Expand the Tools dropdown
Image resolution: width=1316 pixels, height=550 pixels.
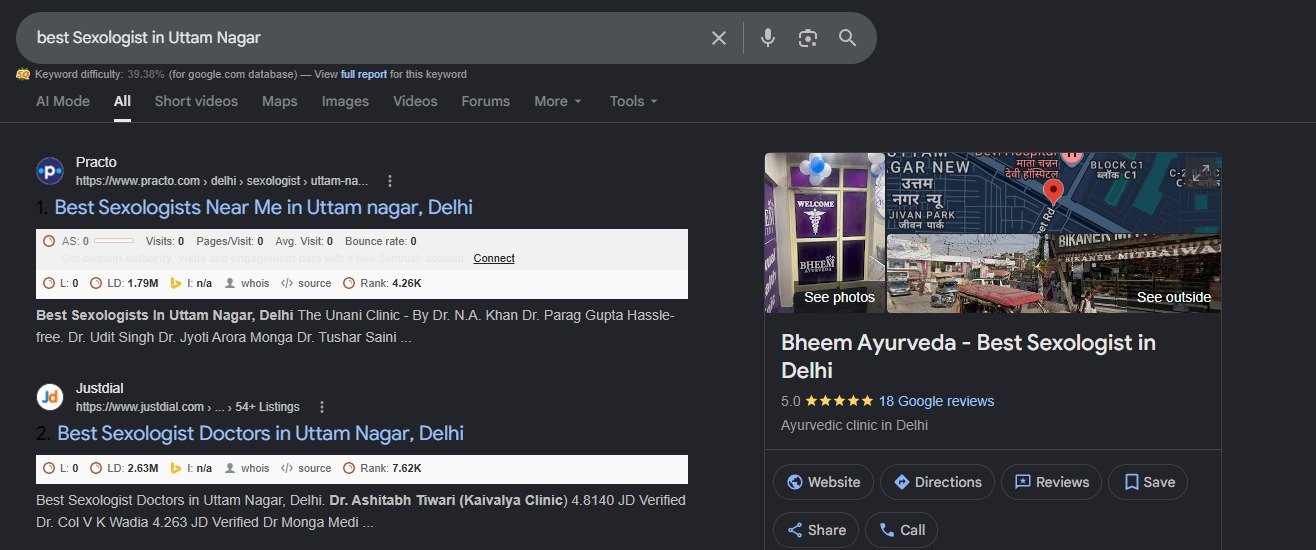(634, 101)
